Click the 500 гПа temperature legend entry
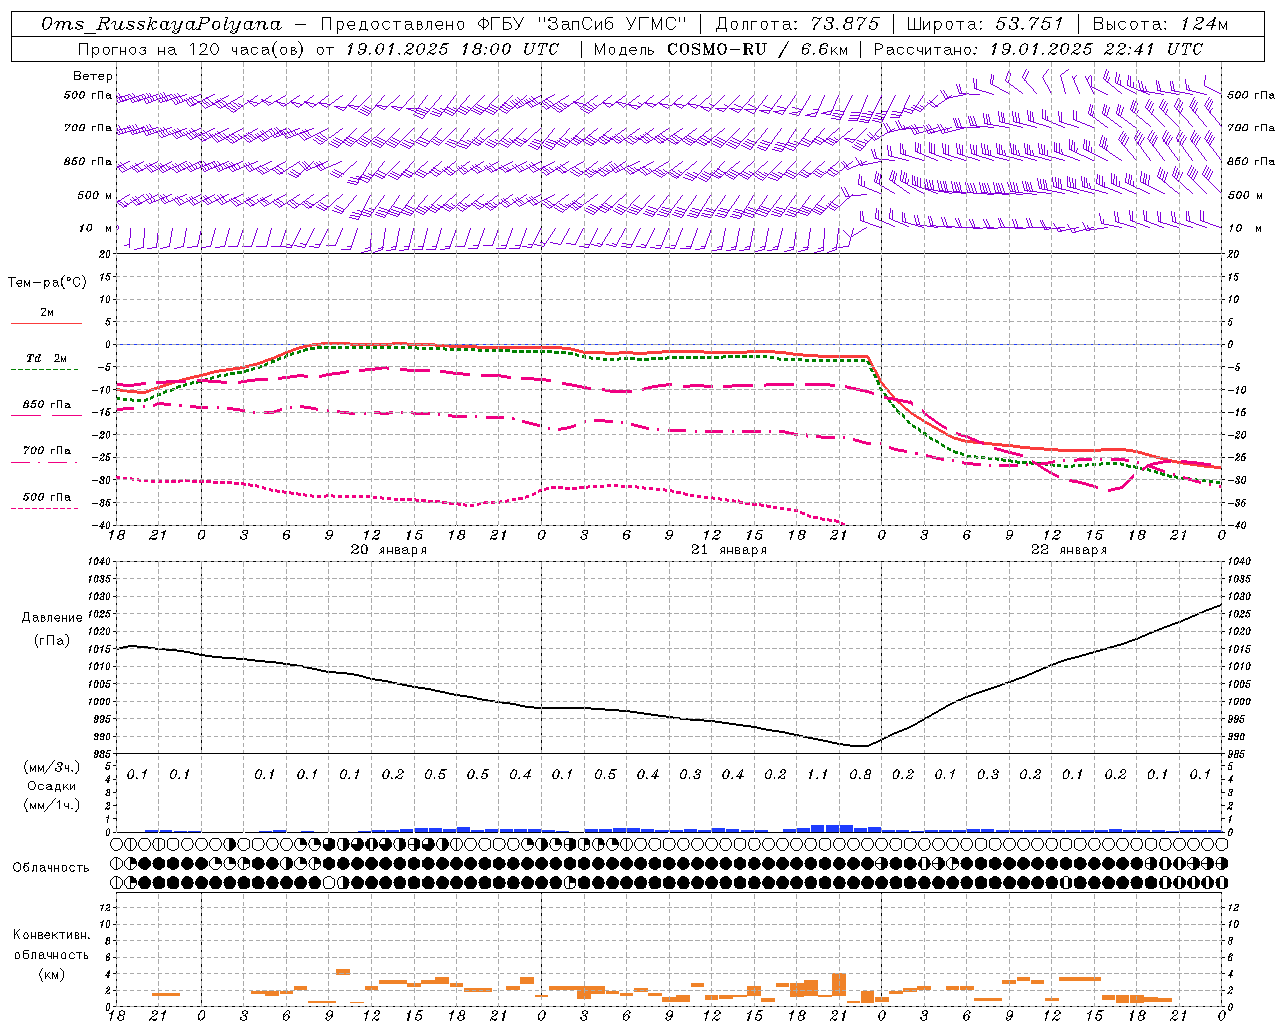 click(x=47, y=496)
